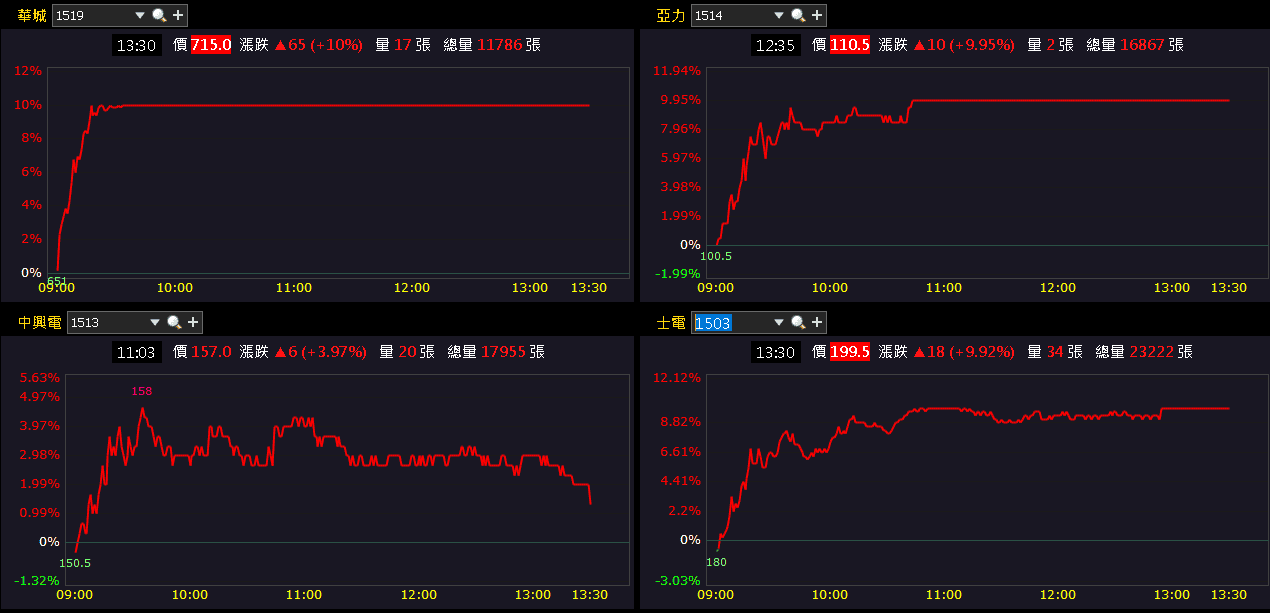This screenshot has width=1270, height=613.
Task: Click the 180 open price label on 士電 chart
Action: click(x=716, y=562)
